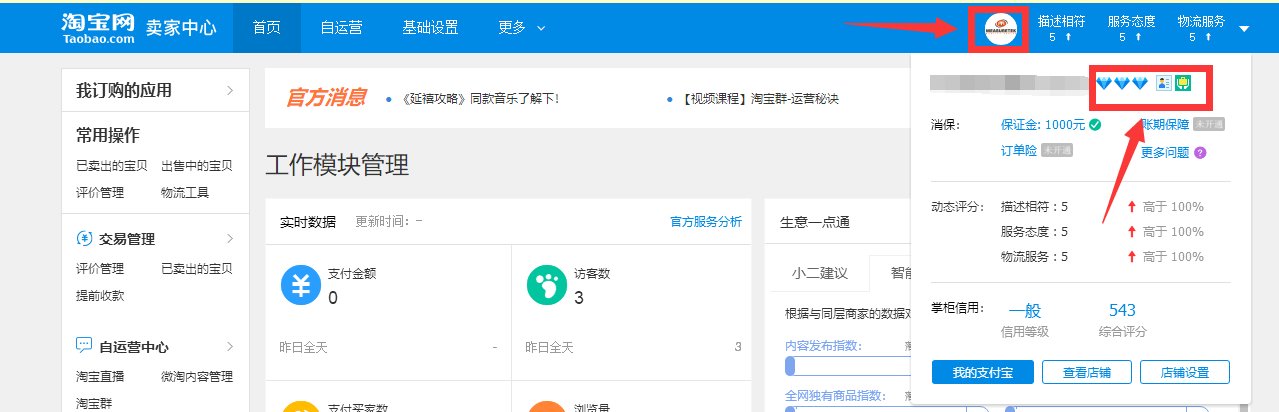Image resolution: width=1279 pixels, height=412 pixels.
Task: Click the 一般 credit level value
Action: point(1024,310)
